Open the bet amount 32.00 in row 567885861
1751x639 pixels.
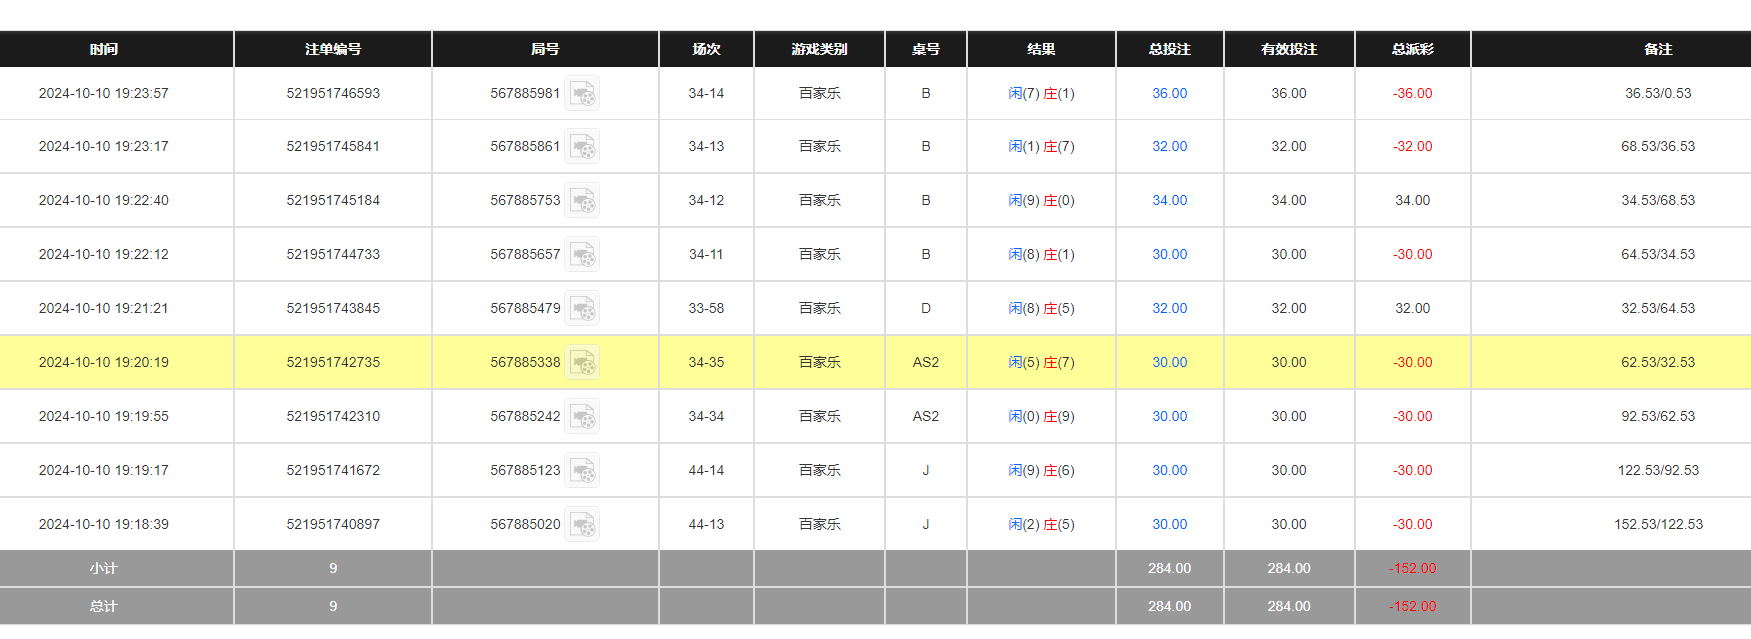(1168, 146)
